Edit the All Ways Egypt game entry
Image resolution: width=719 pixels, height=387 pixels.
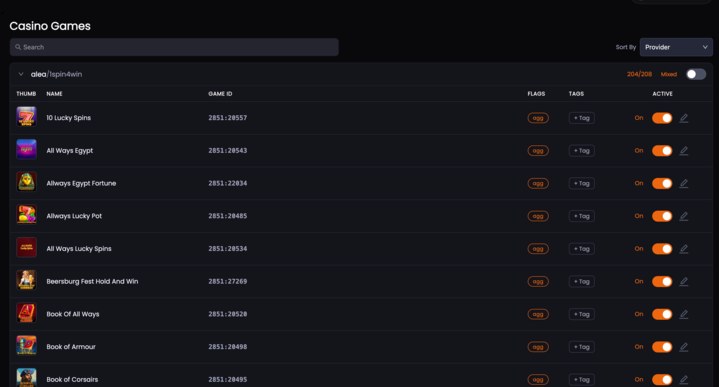pyautogui.click(x=684, y=151)
